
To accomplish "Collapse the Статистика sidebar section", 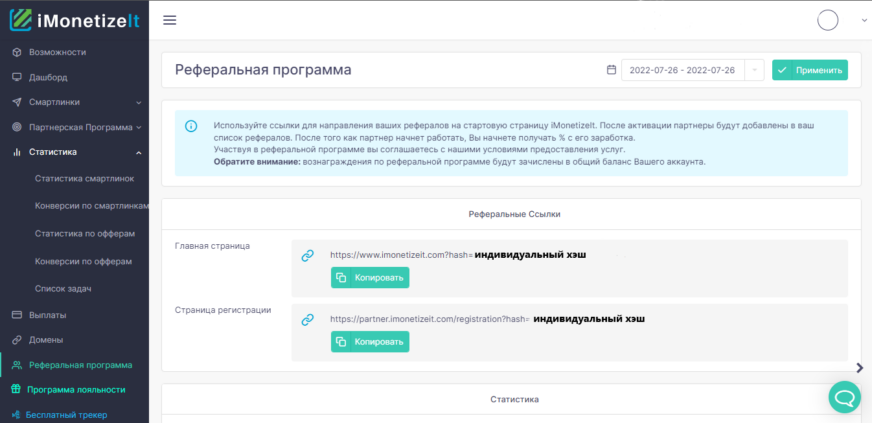I will pos(138,152).
